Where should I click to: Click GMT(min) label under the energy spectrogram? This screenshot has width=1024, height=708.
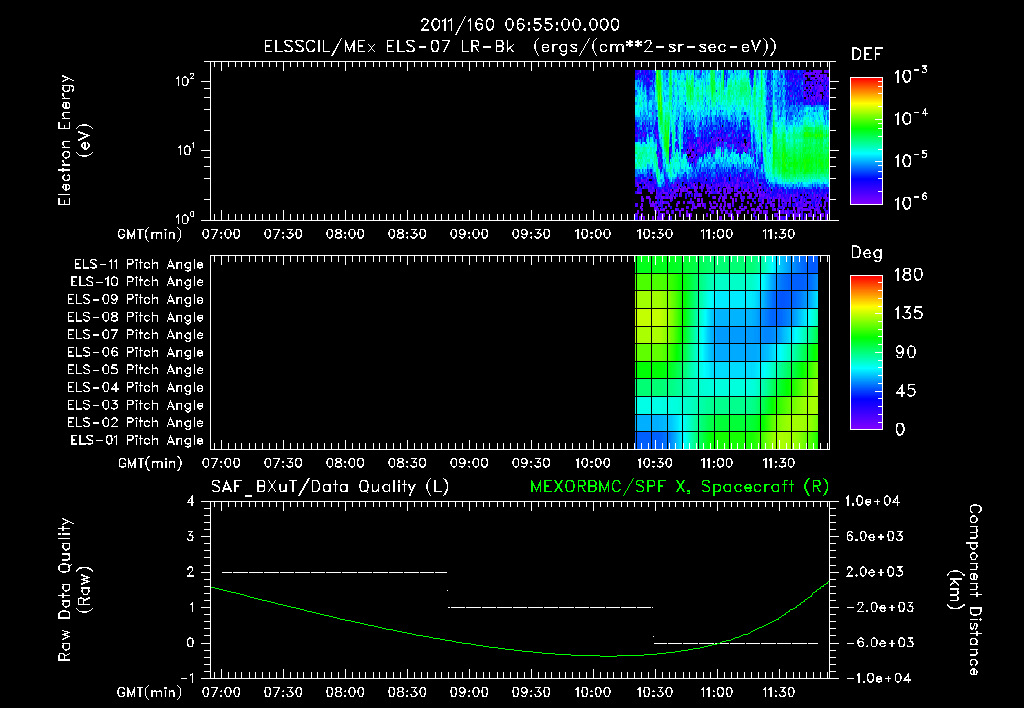tap(150, 234)
